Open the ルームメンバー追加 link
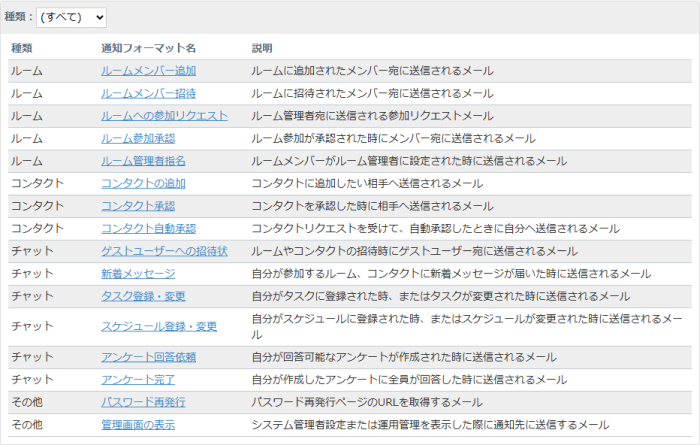Image resolution: width=700 pixels, height=445 pixels. (148, 71)
